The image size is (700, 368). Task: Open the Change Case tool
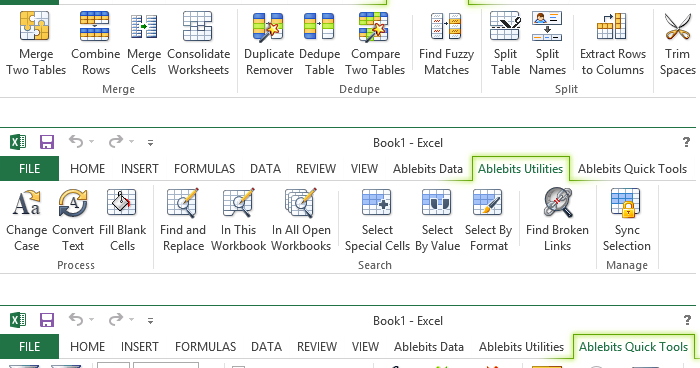point(26,220)
